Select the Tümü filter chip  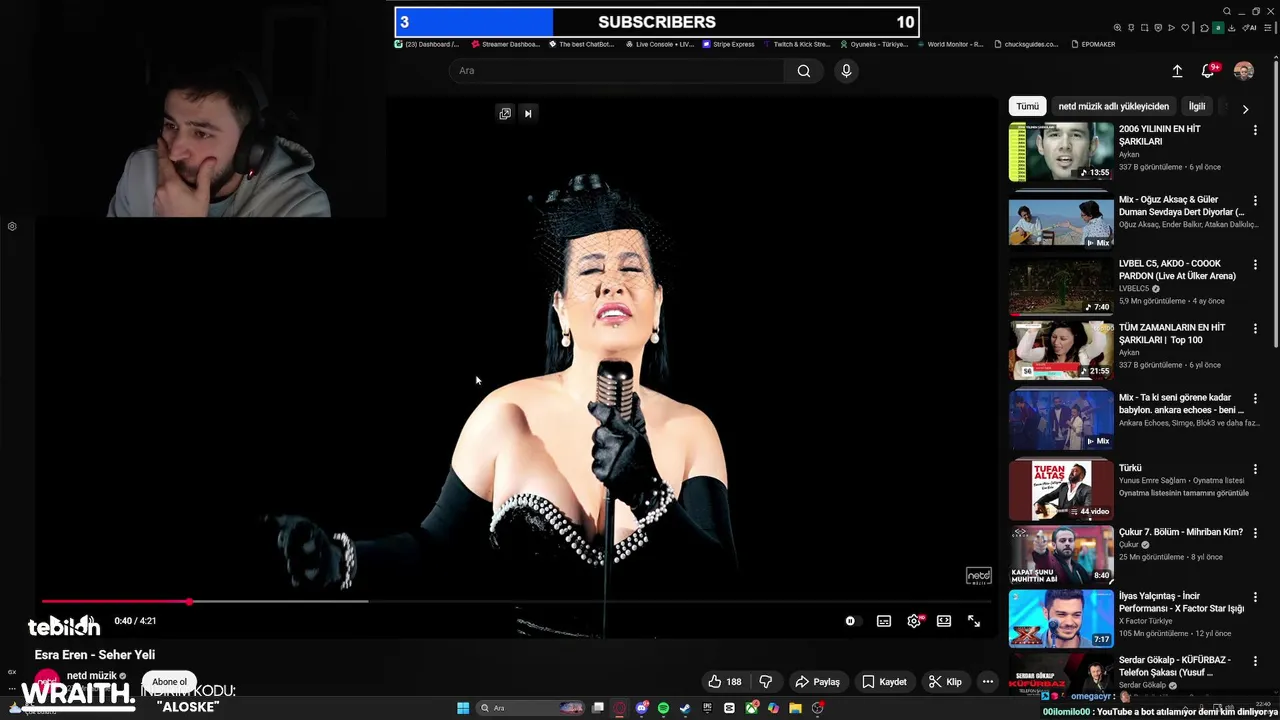pyautogui.click(x=1027, y=106)
